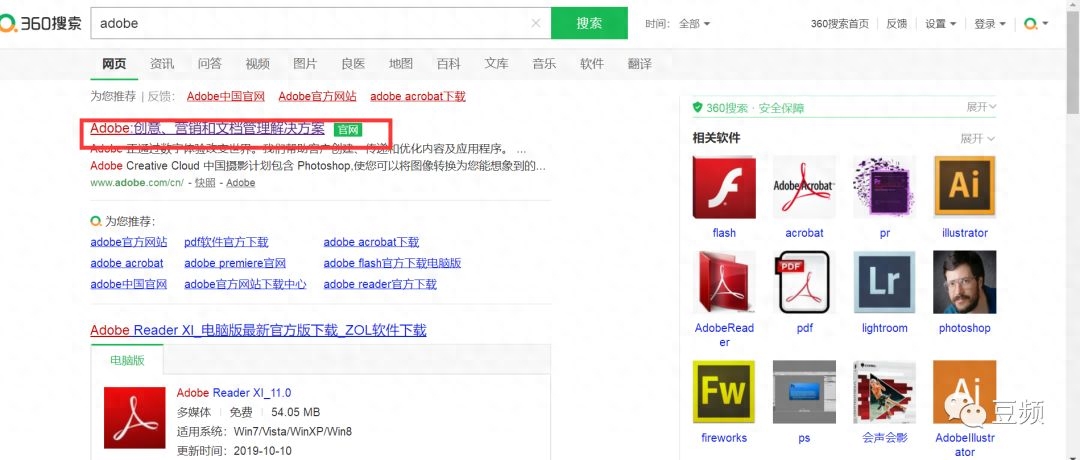Viewport: 1080px width, 460px height.
Task: Click 更新时间 2019-10-10 text
Action: click(234, 451)
